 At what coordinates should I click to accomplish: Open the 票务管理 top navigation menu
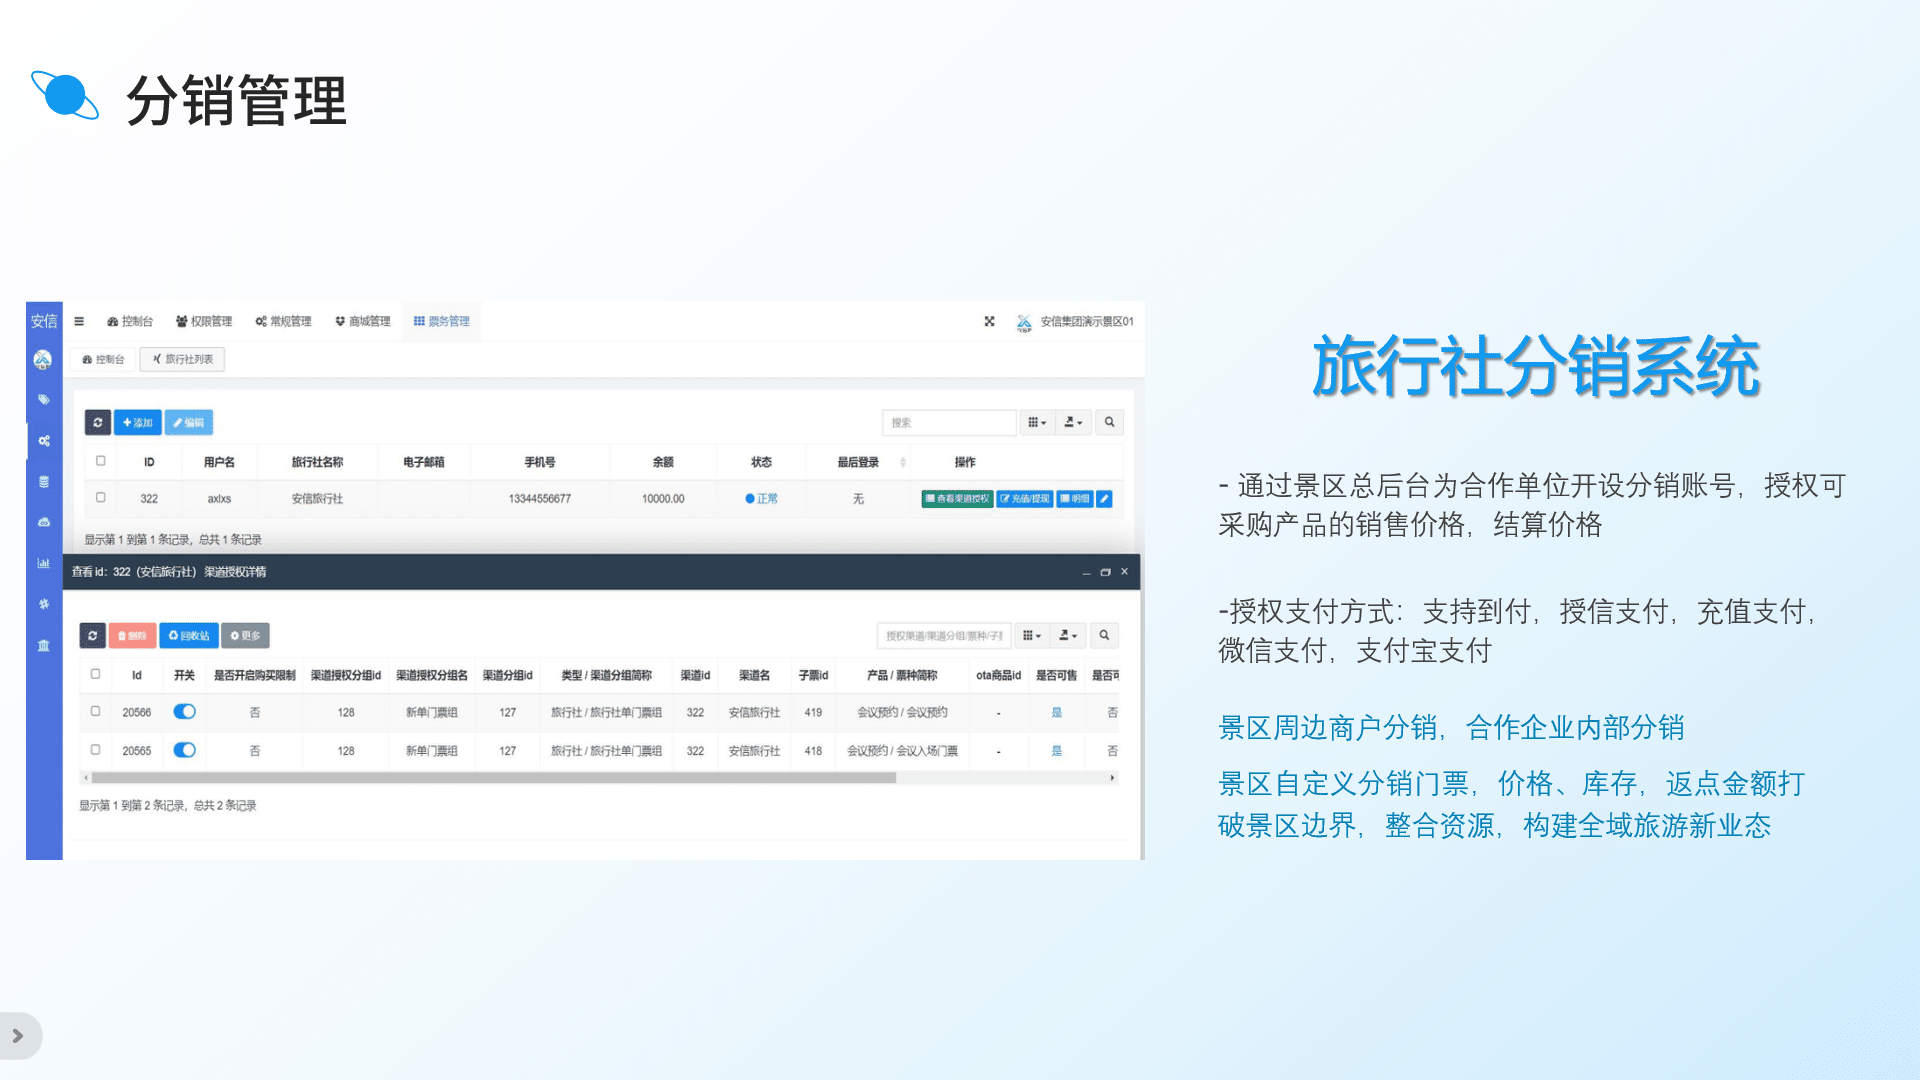click(441, 321)
